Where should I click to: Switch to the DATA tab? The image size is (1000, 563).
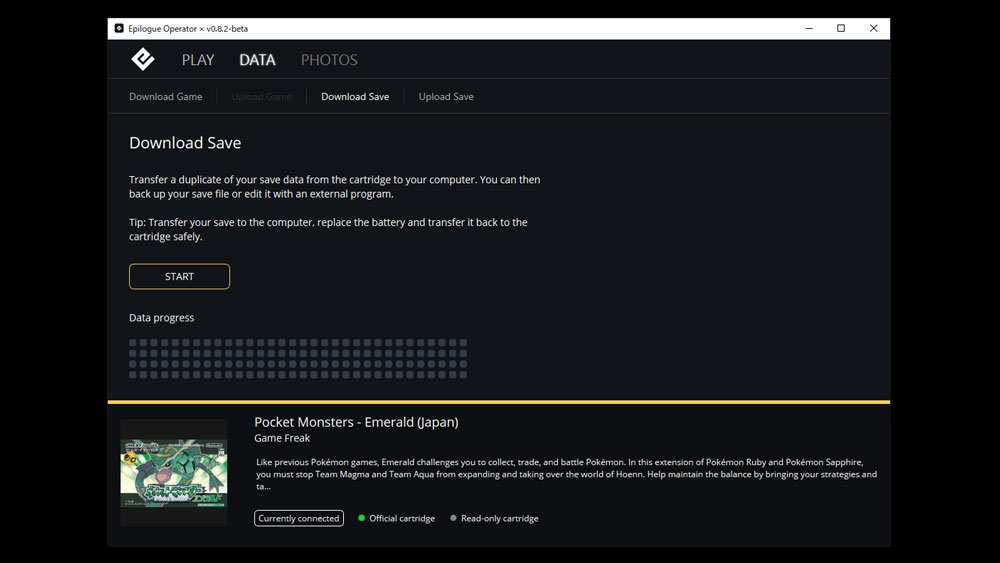pyautogui.click(x=257, y=60)
